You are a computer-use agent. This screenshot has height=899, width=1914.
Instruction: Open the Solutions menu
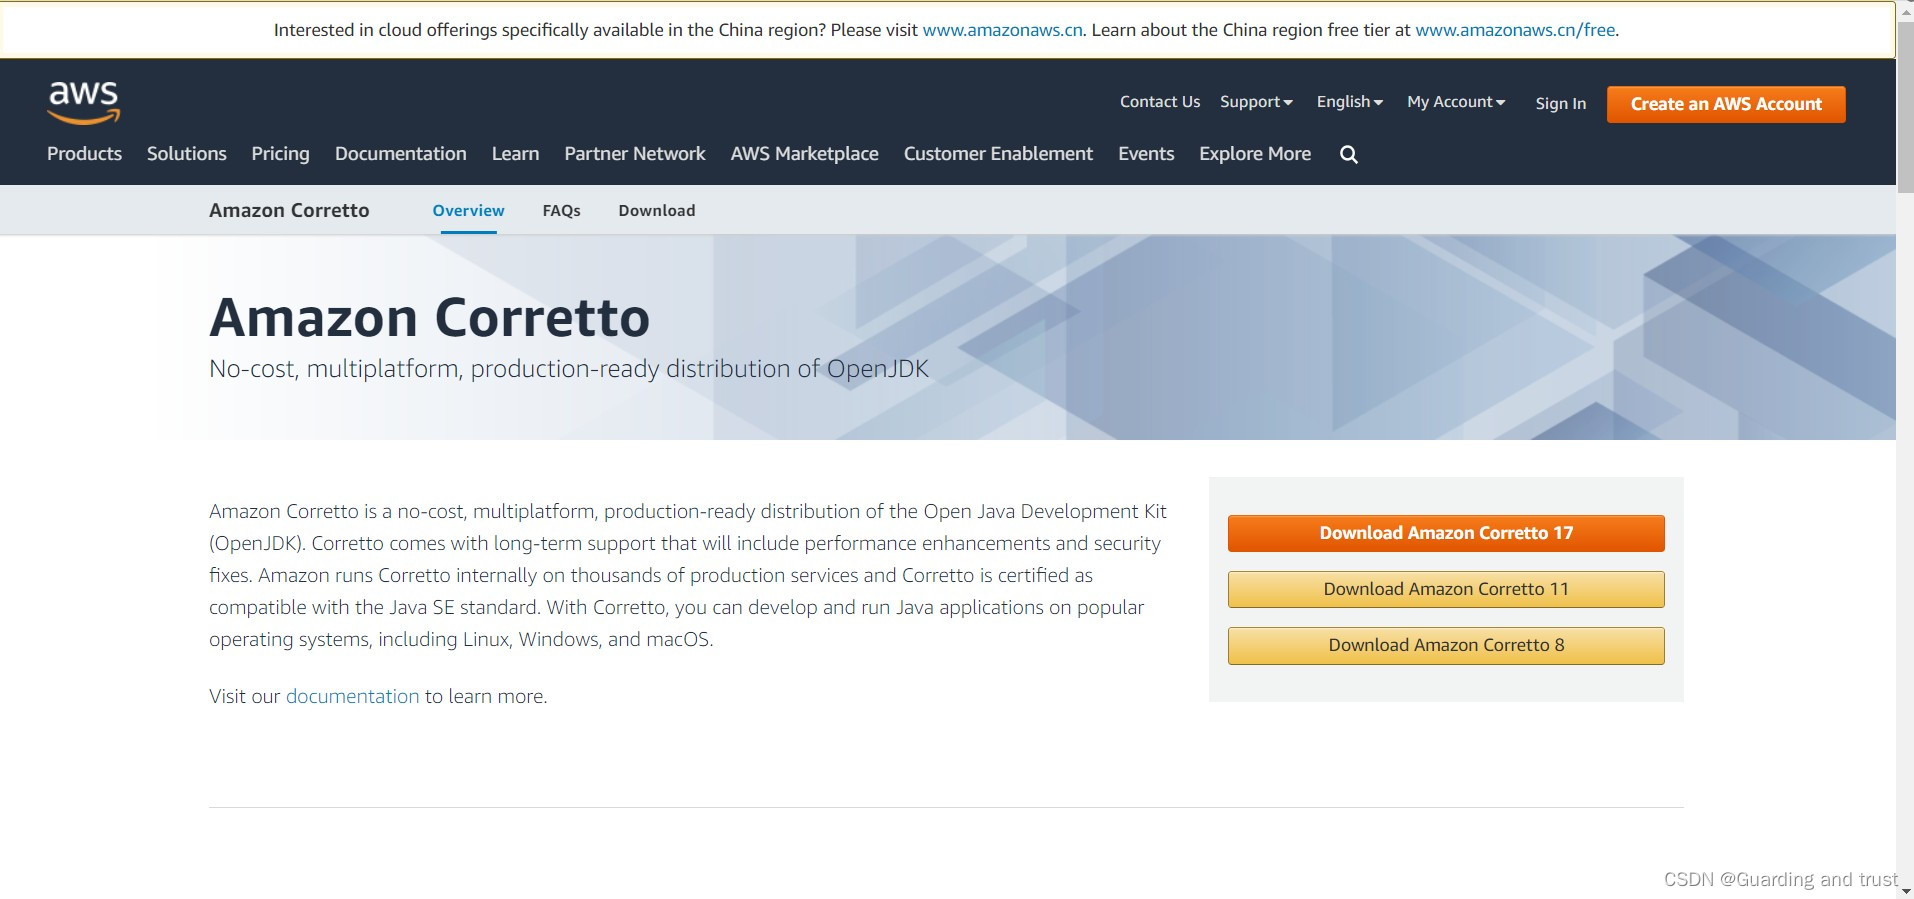(x=187, y=154)
